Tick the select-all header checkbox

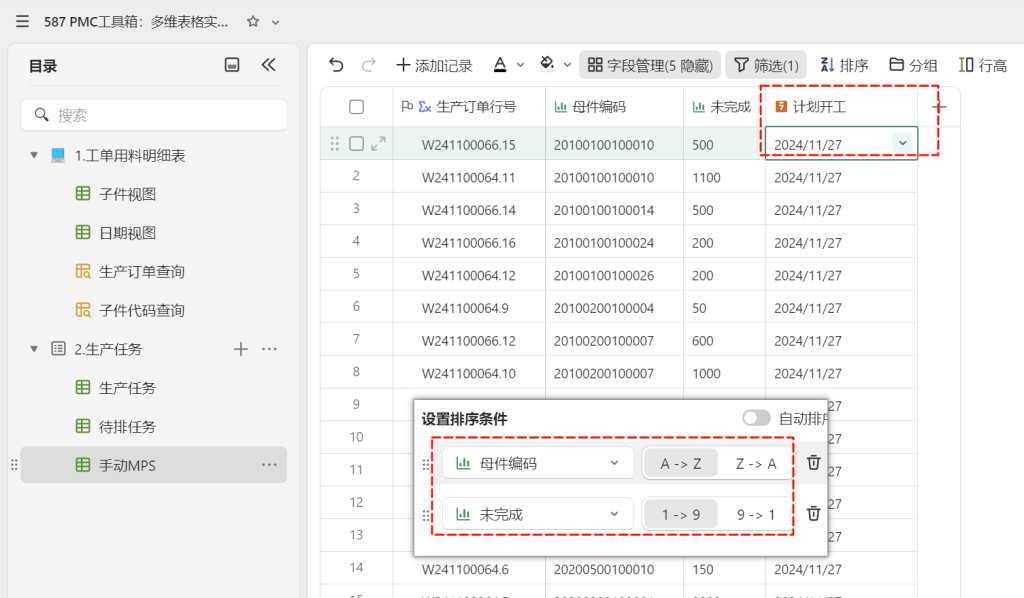click(x=357, y=106)
